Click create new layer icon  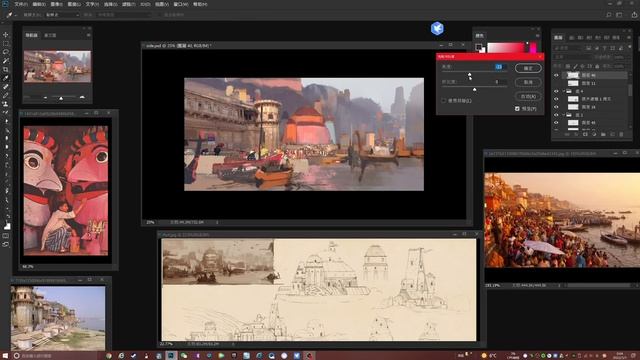click(x=613, y=134)
